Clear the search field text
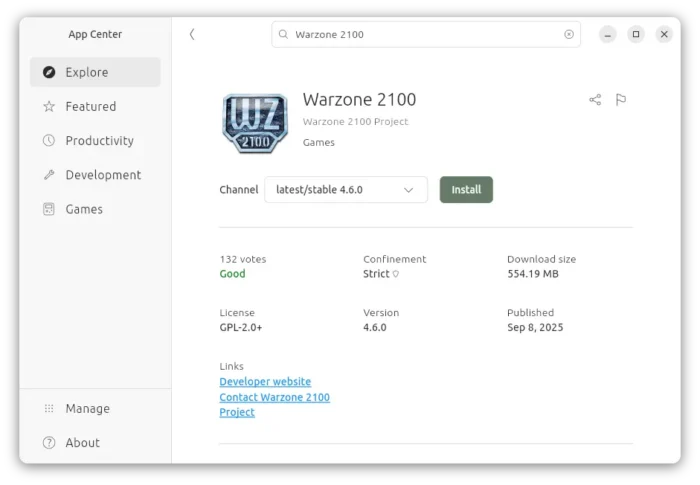Viewport: 700px width, 485px height. [x=569, y=34]
